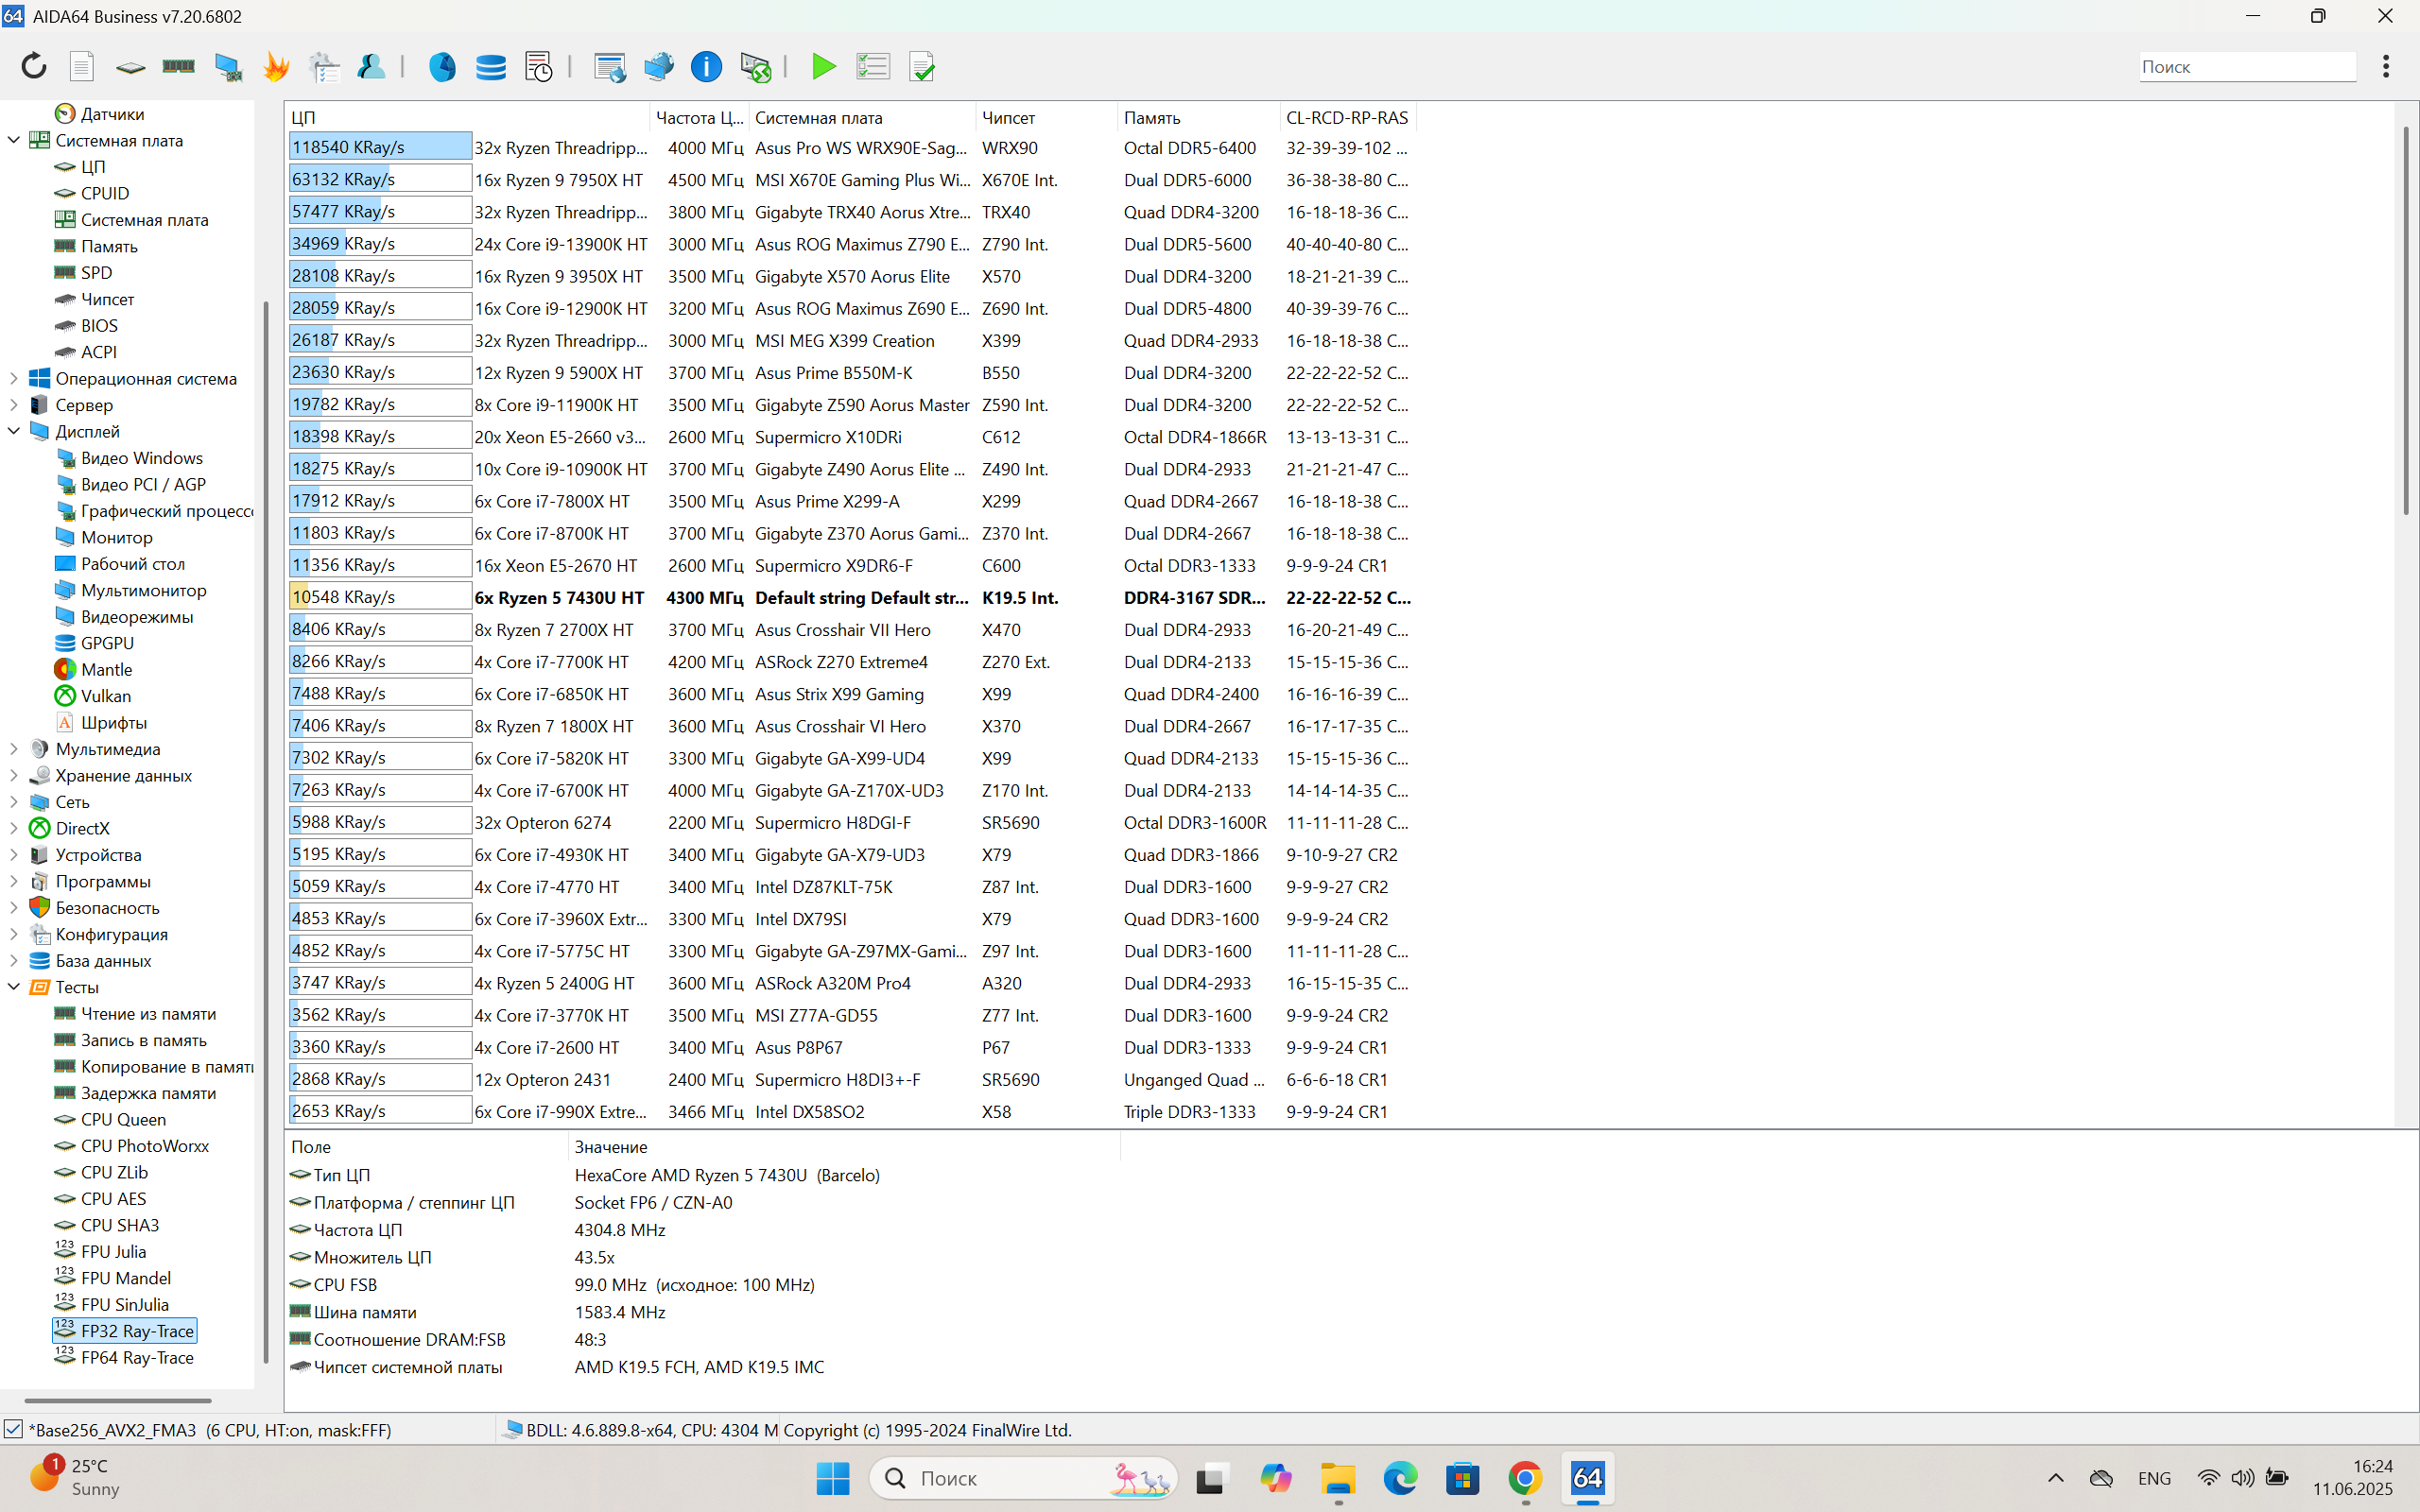
Task: Open the memory stick benchmark icon
Action: click(x=178, y=66)
